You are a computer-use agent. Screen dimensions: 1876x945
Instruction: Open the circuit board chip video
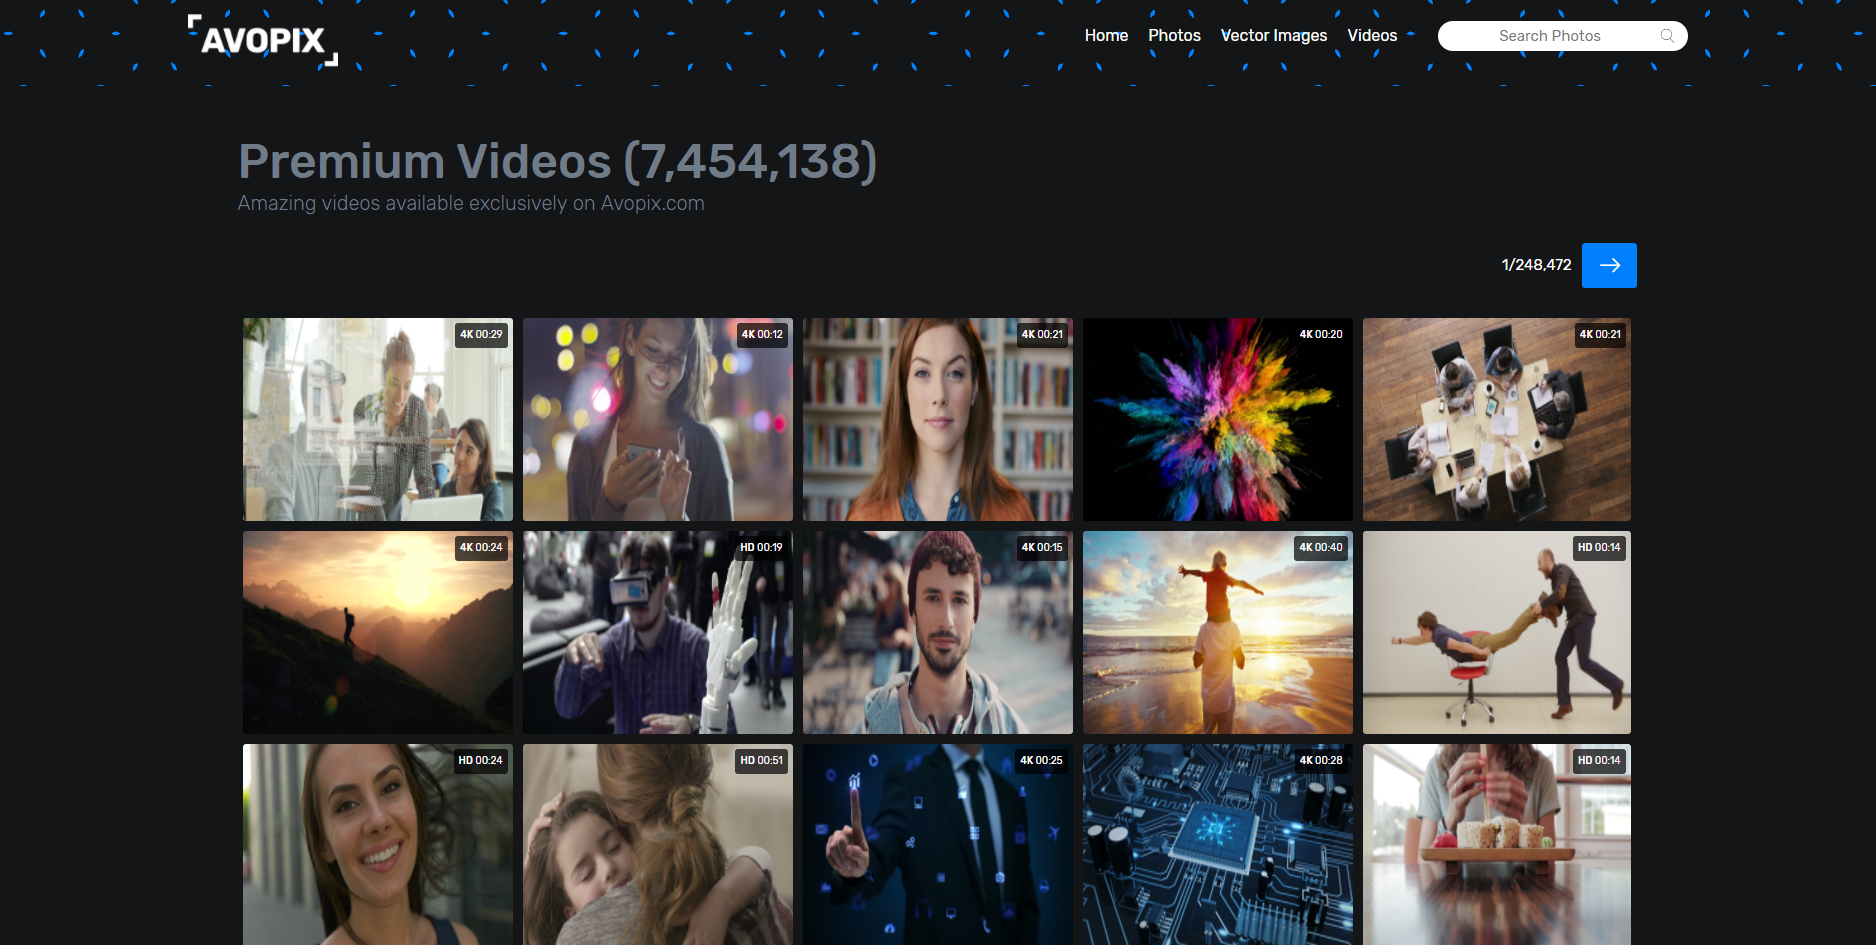[x=1218, y=844]
